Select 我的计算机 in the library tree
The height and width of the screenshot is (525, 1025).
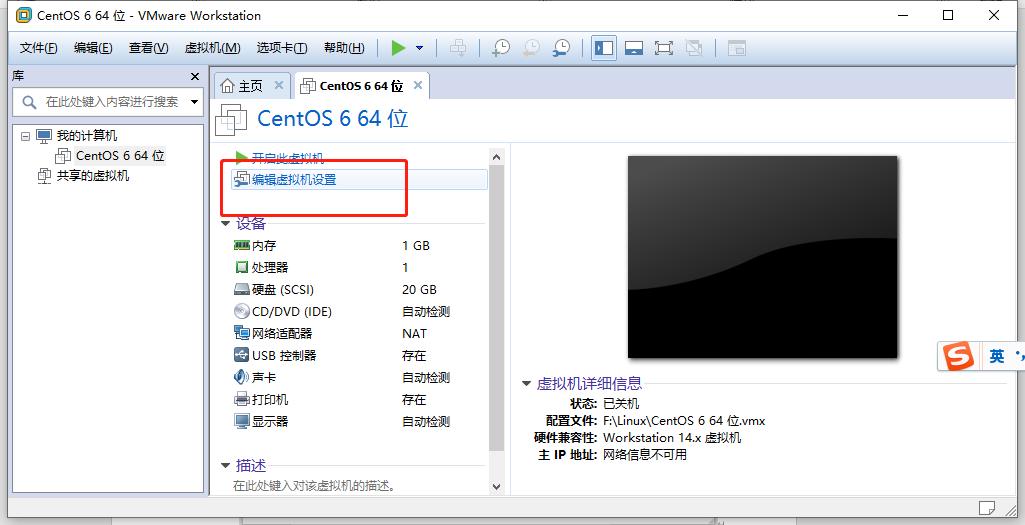coord(86,136)
